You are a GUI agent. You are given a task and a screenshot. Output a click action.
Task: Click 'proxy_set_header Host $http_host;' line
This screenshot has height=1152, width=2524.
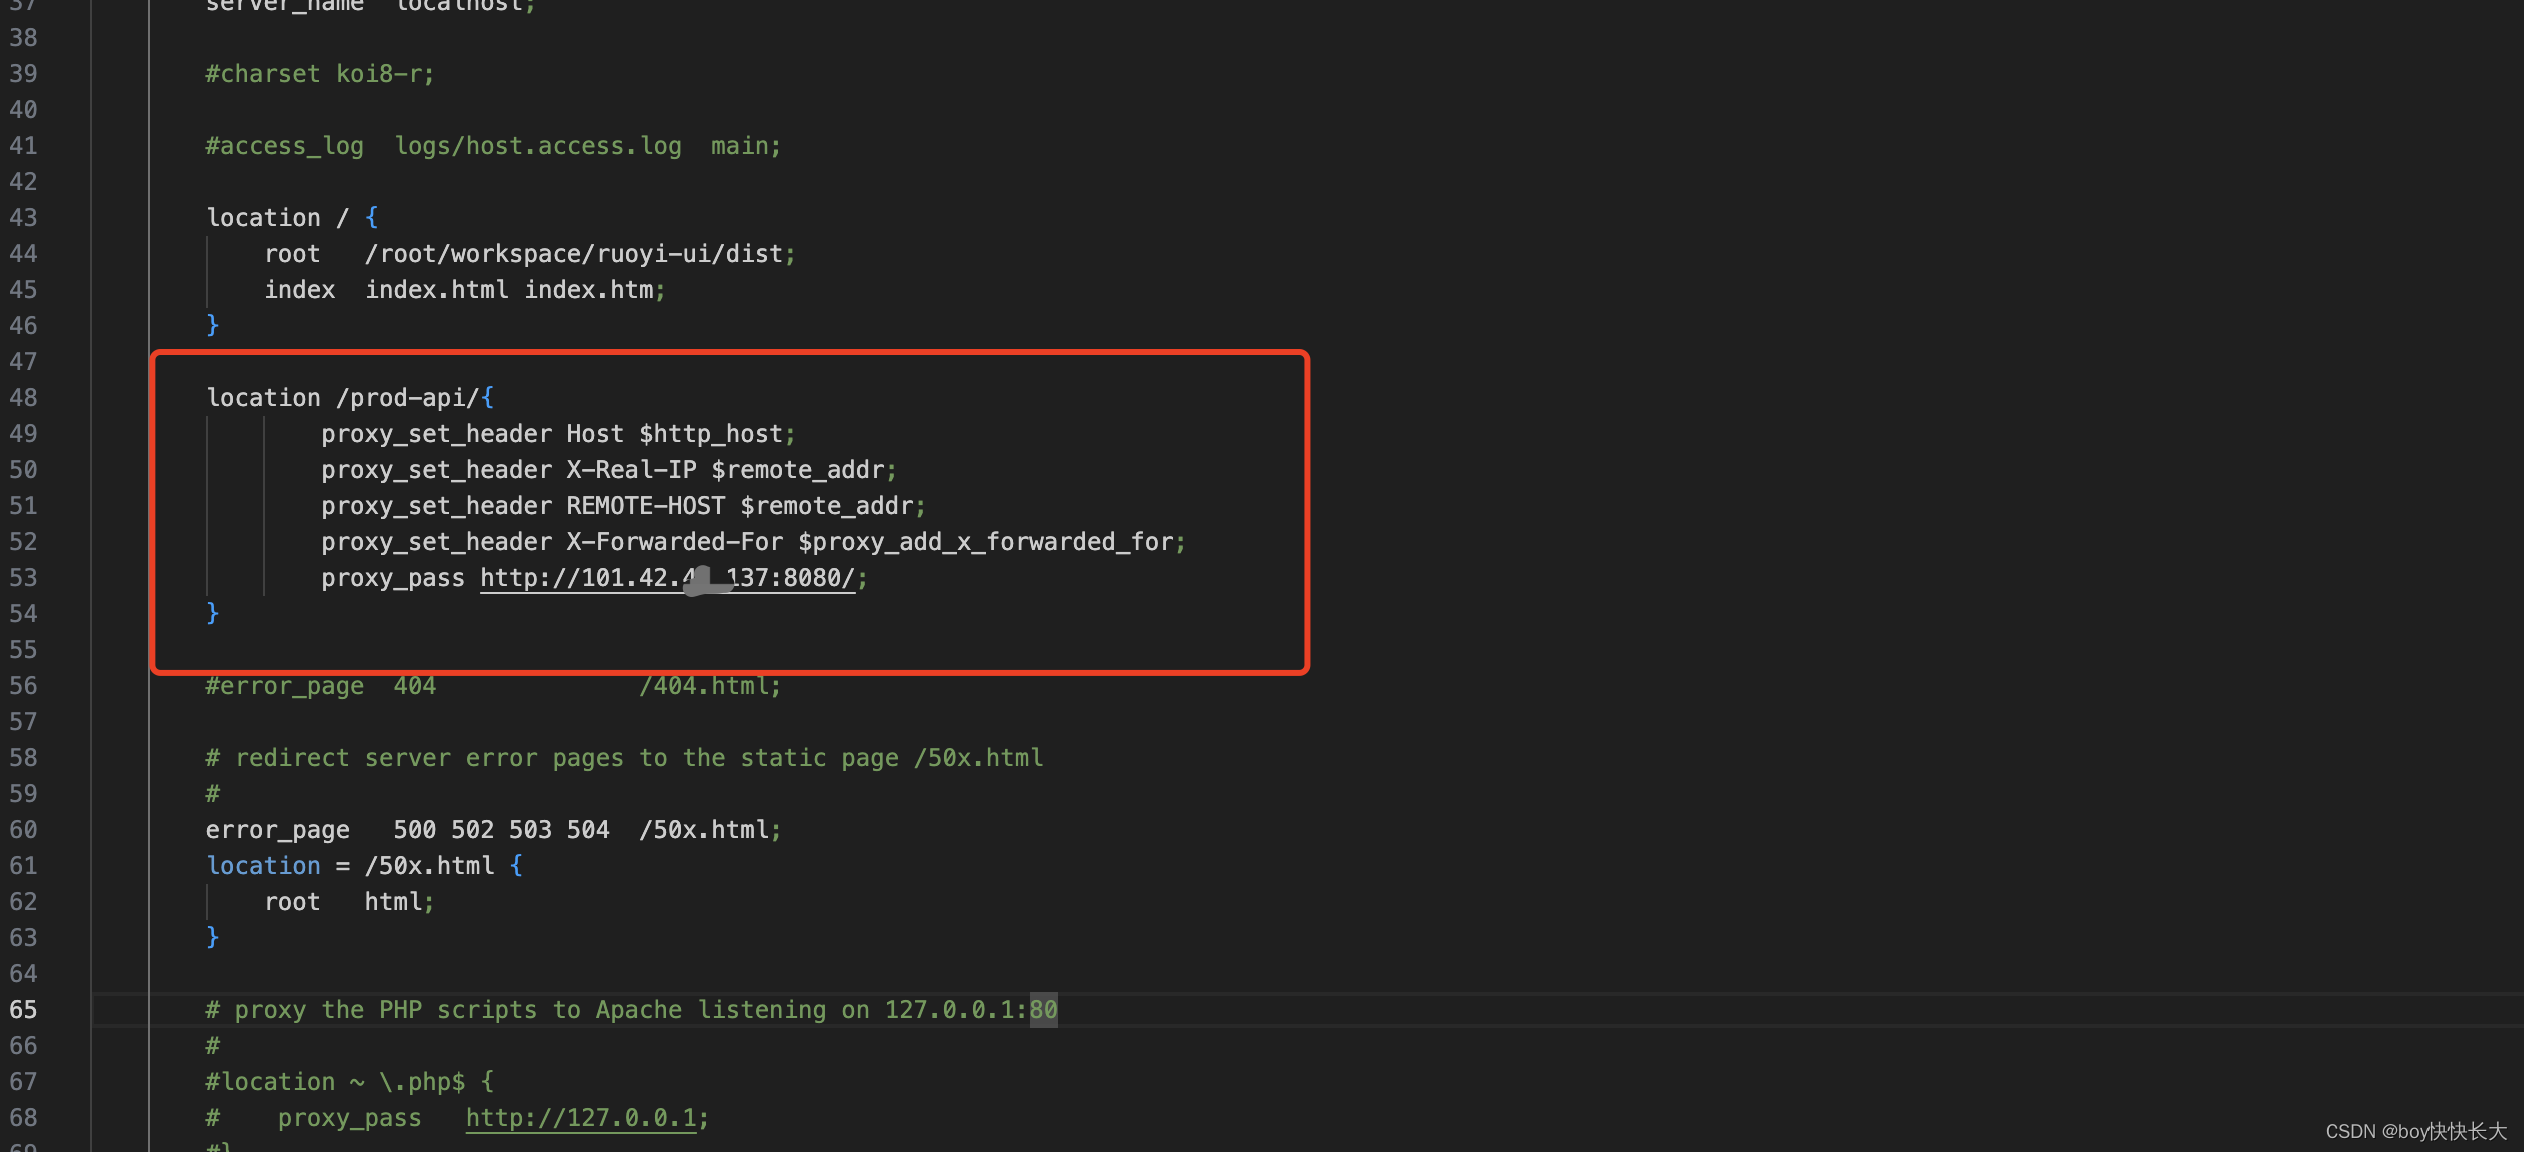(558, 434)
